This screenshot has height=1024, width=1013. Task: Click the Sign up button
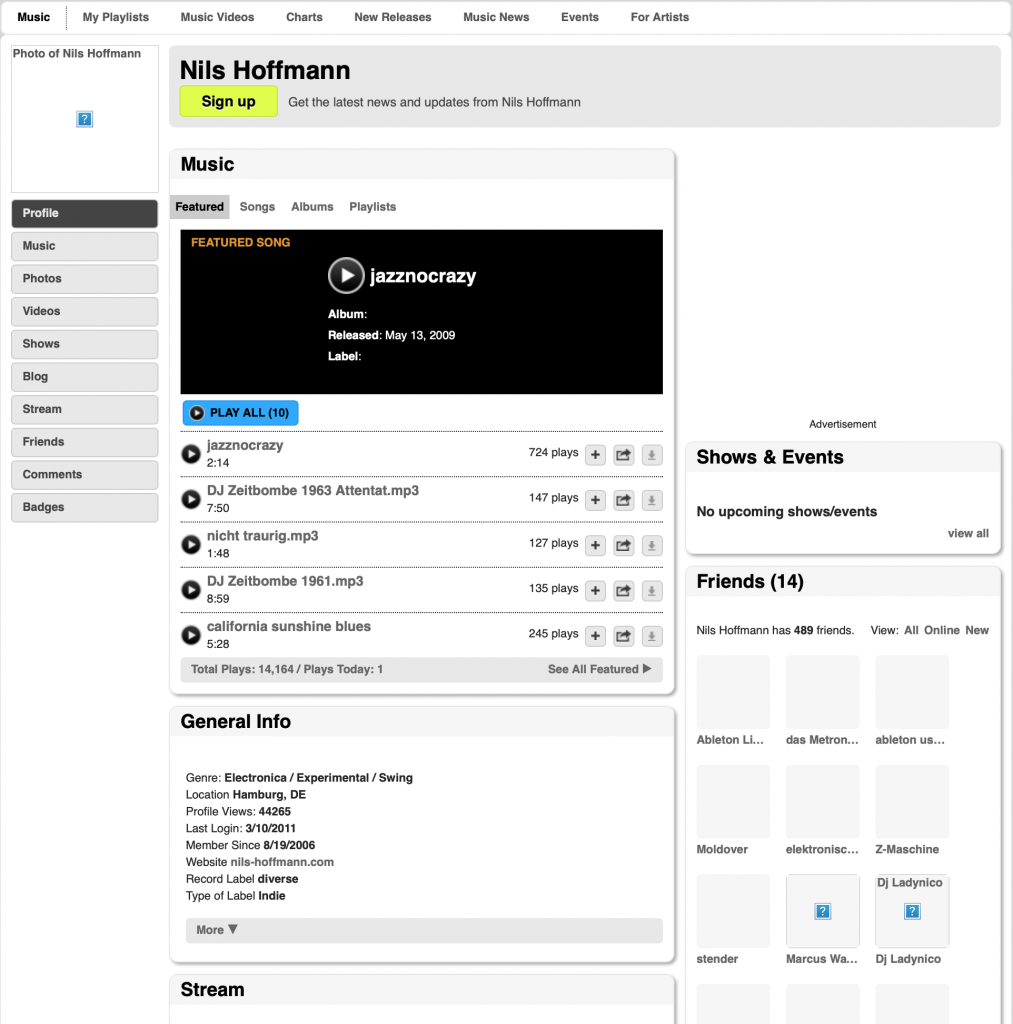pyautogui.click(x=228, y=101)
